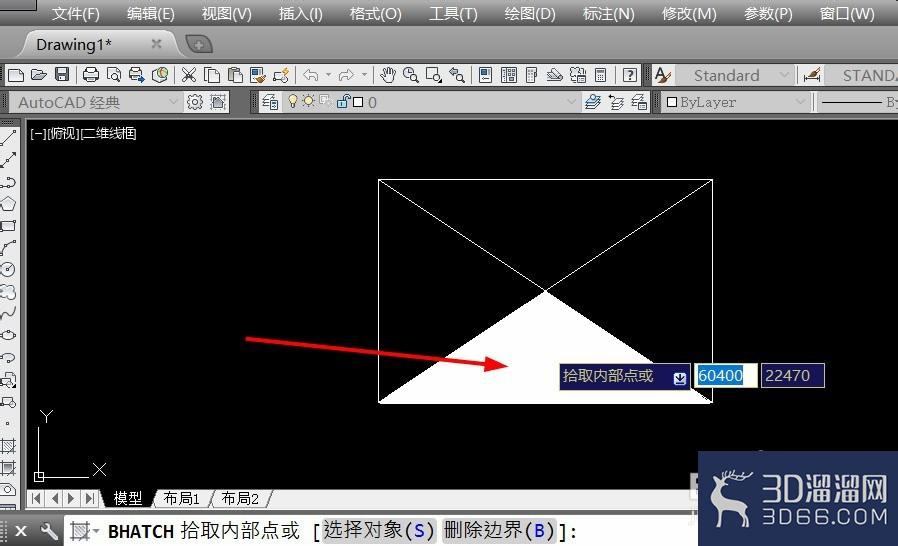Open the ByLayer color dropdown
The height and width of the screenshot is (546, 898).
pyautogui.click(x=799, y=102)
